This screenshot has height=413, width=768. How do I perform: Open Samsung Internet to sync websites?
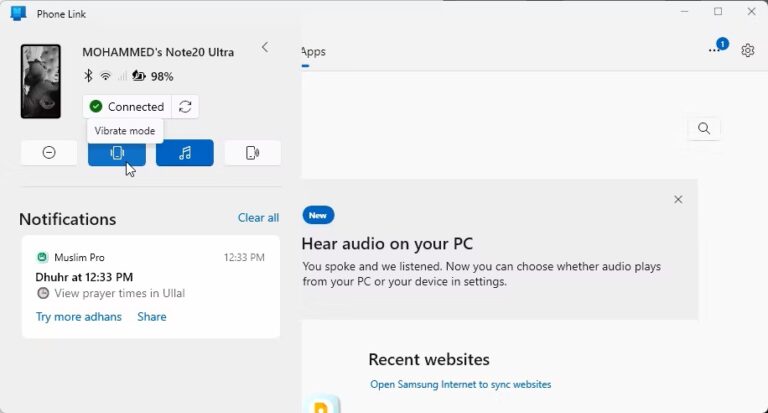click(460, 385)
